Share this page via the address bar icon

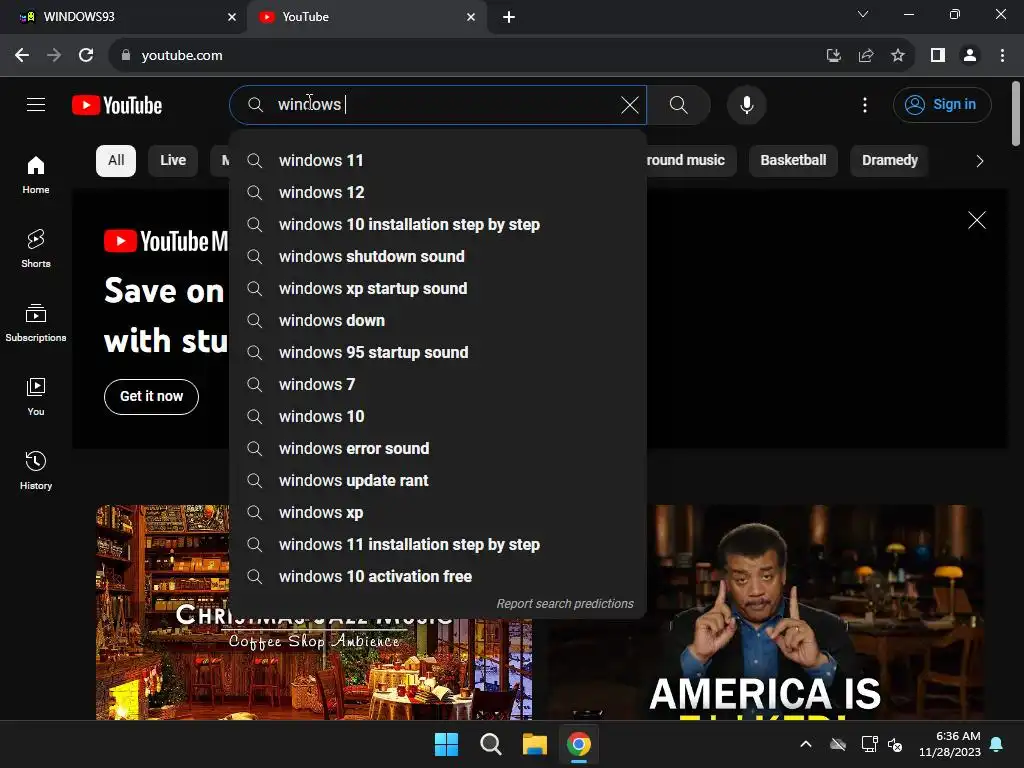point(866,56)
